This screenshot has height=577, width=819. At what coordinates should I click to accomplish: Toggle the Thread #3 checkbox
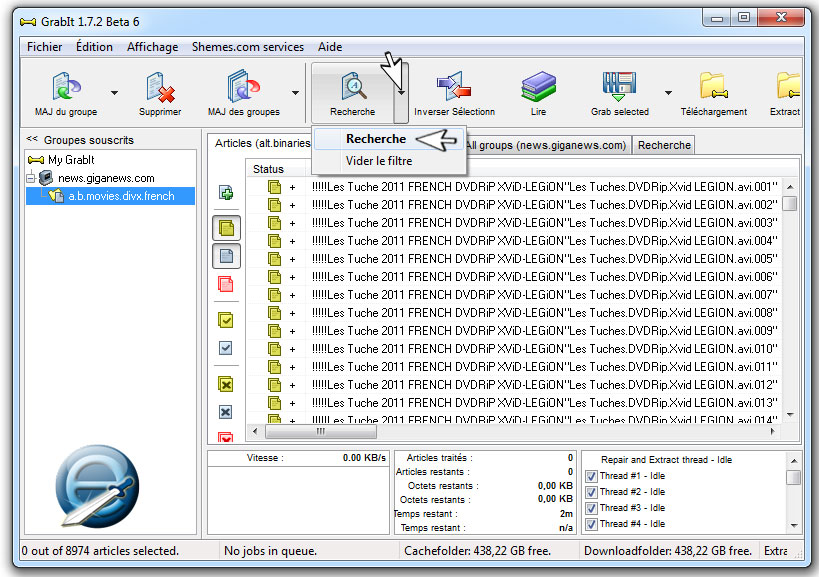591,508
